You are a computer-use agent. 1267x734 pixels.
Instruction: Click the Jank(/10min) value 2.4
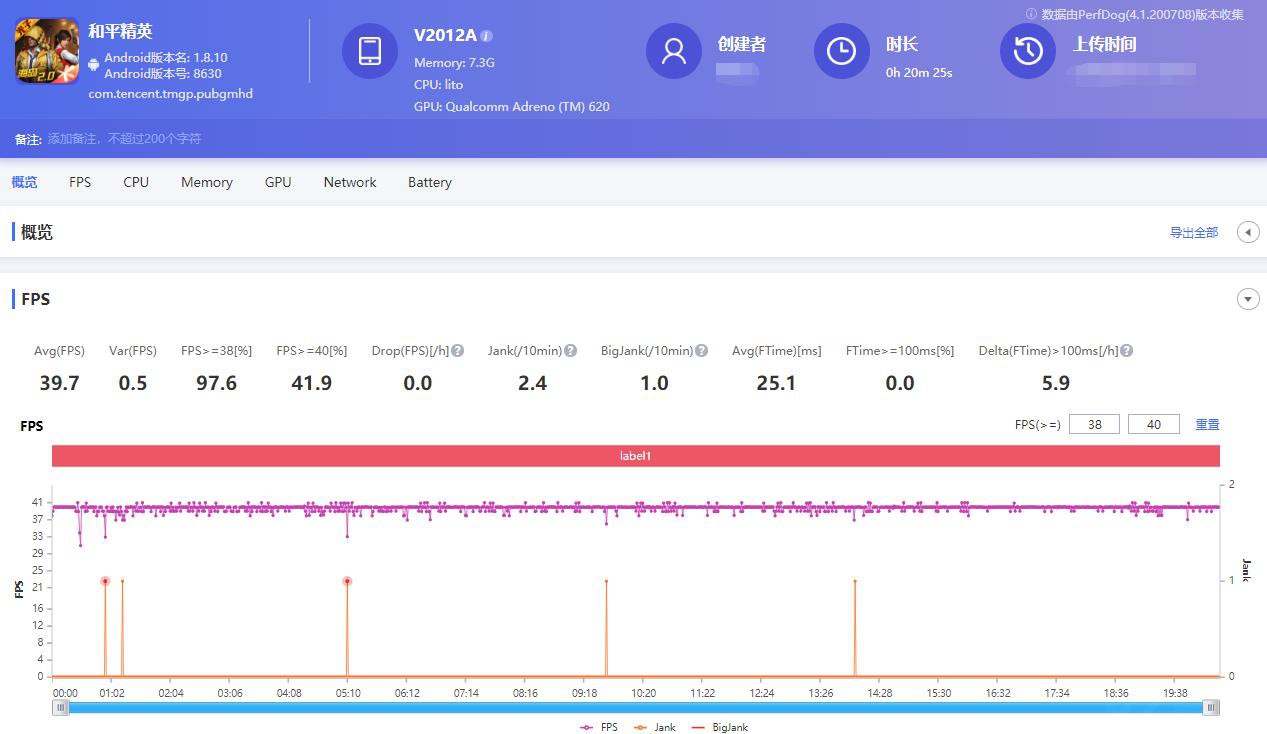(532, 383)
